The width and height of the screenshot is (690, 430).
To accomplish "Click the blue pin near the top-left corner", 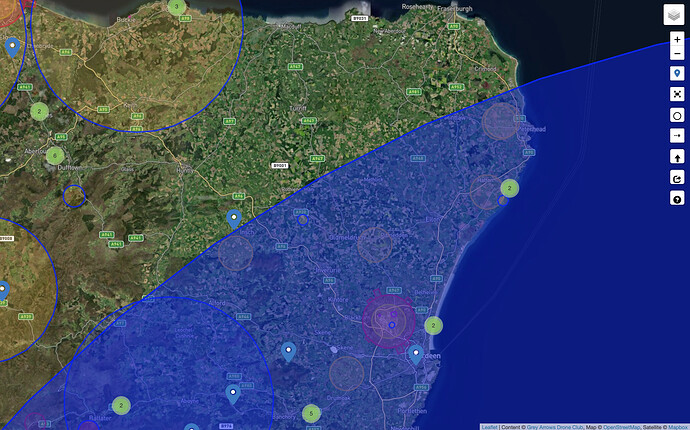I will [12, 48].
